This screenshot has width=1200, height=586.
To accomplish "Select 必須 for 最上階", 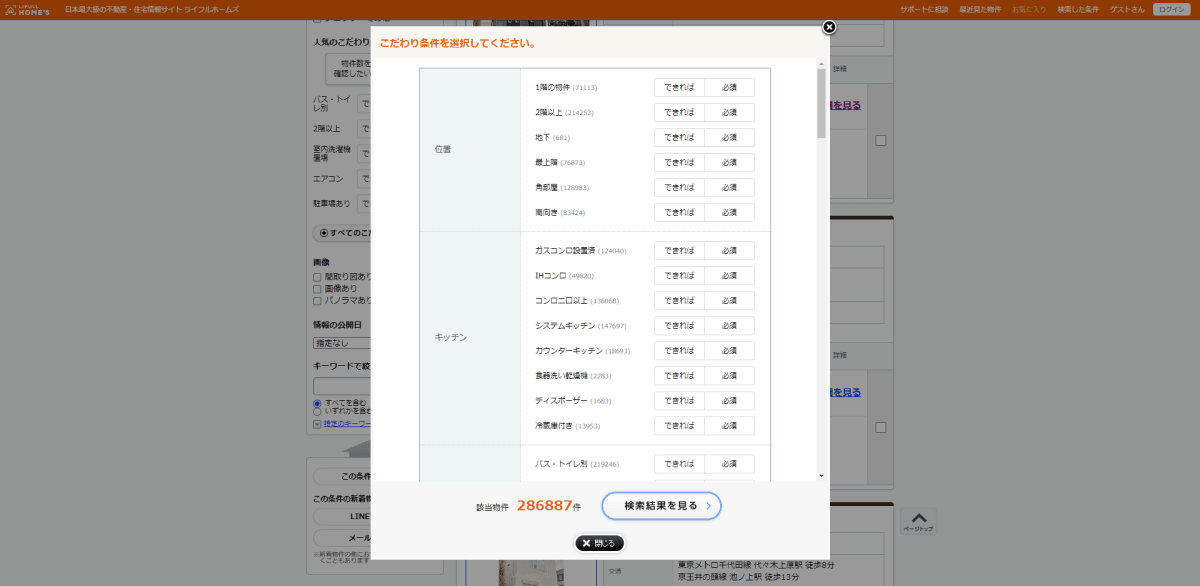I will pos(730,163).
